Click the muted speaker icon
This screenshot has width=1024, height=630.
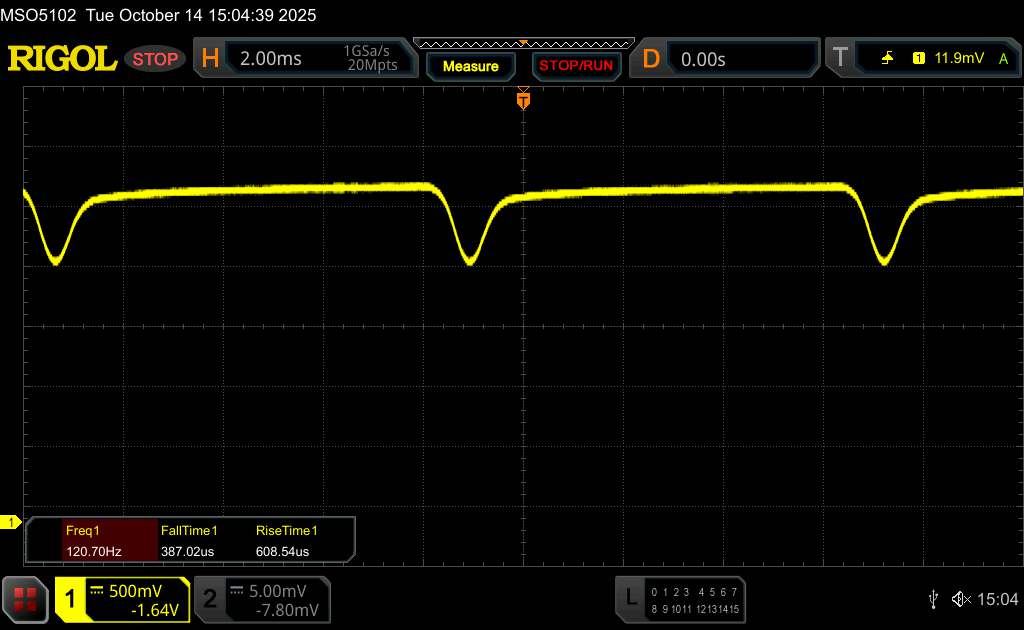click(x=961, y=599)
